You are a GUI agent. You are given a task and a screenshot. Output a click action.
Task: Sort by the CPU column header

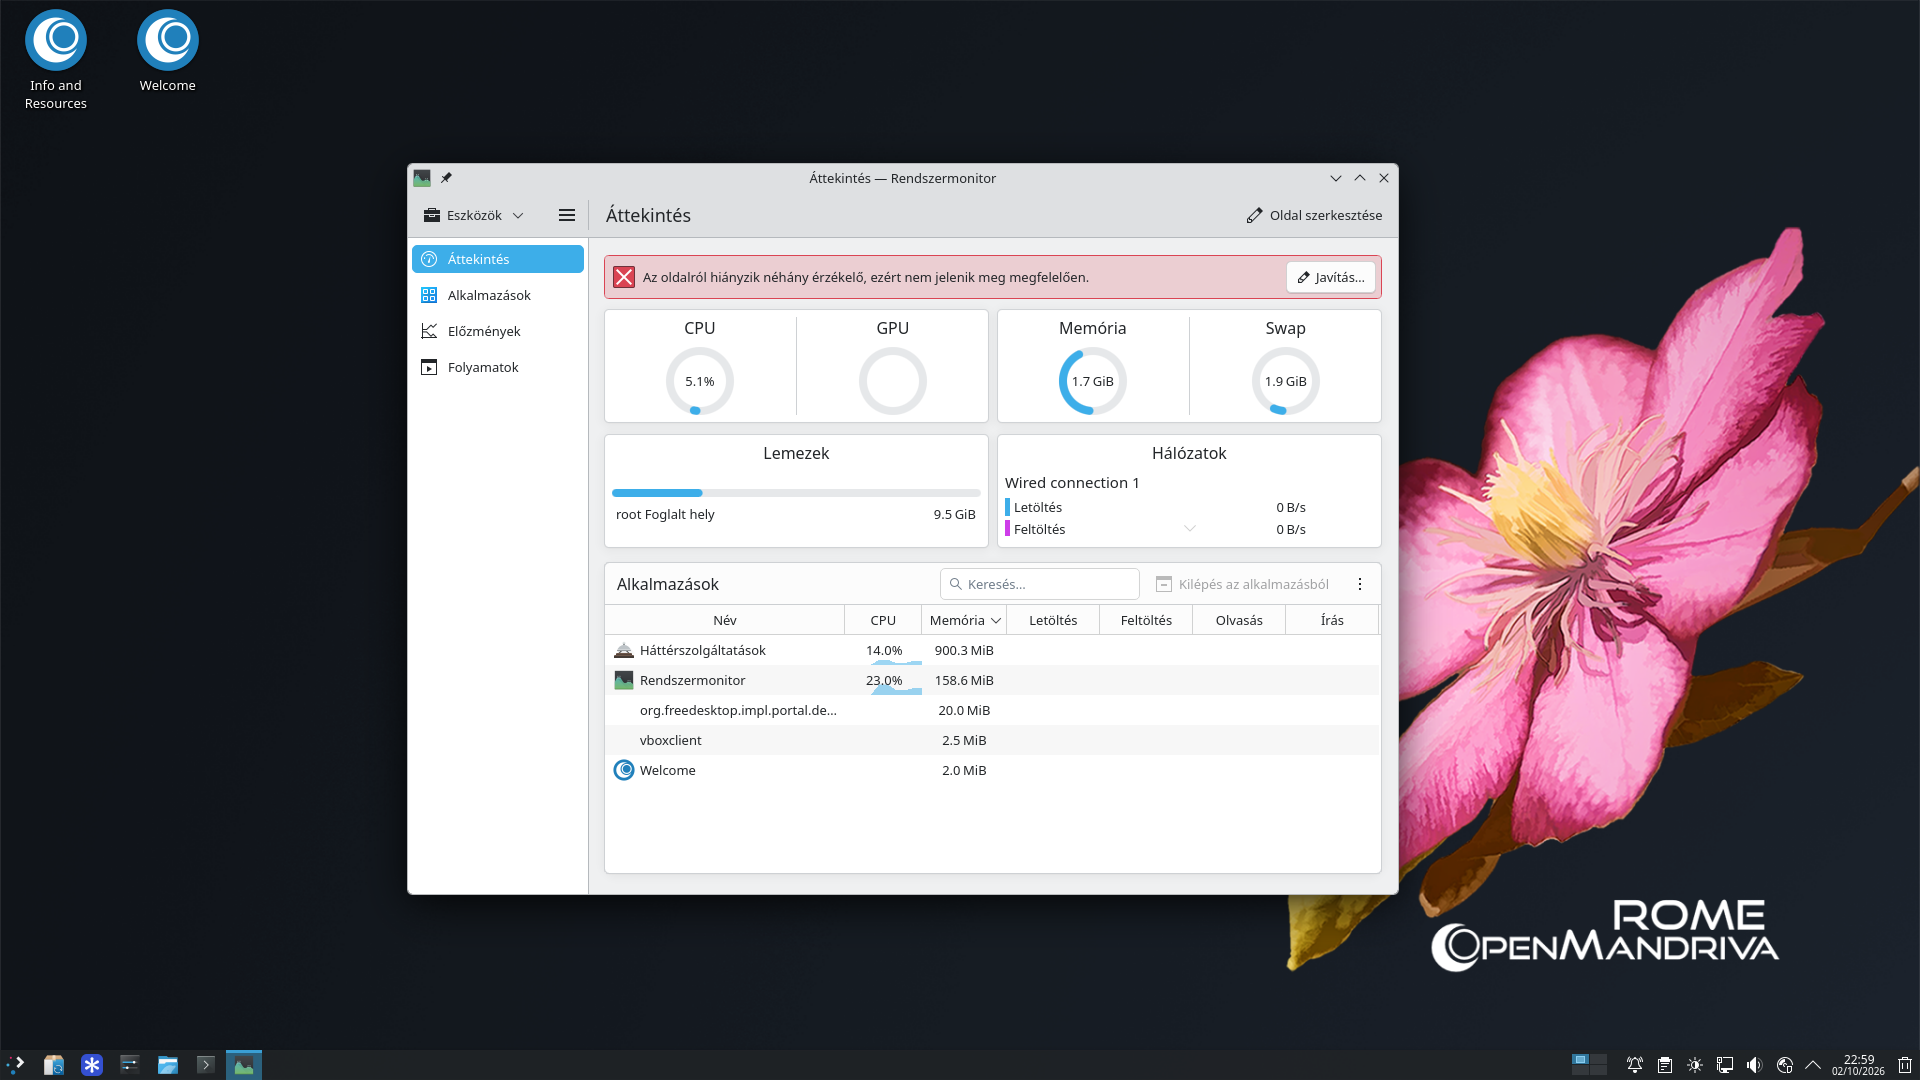[x=883, y=620]
